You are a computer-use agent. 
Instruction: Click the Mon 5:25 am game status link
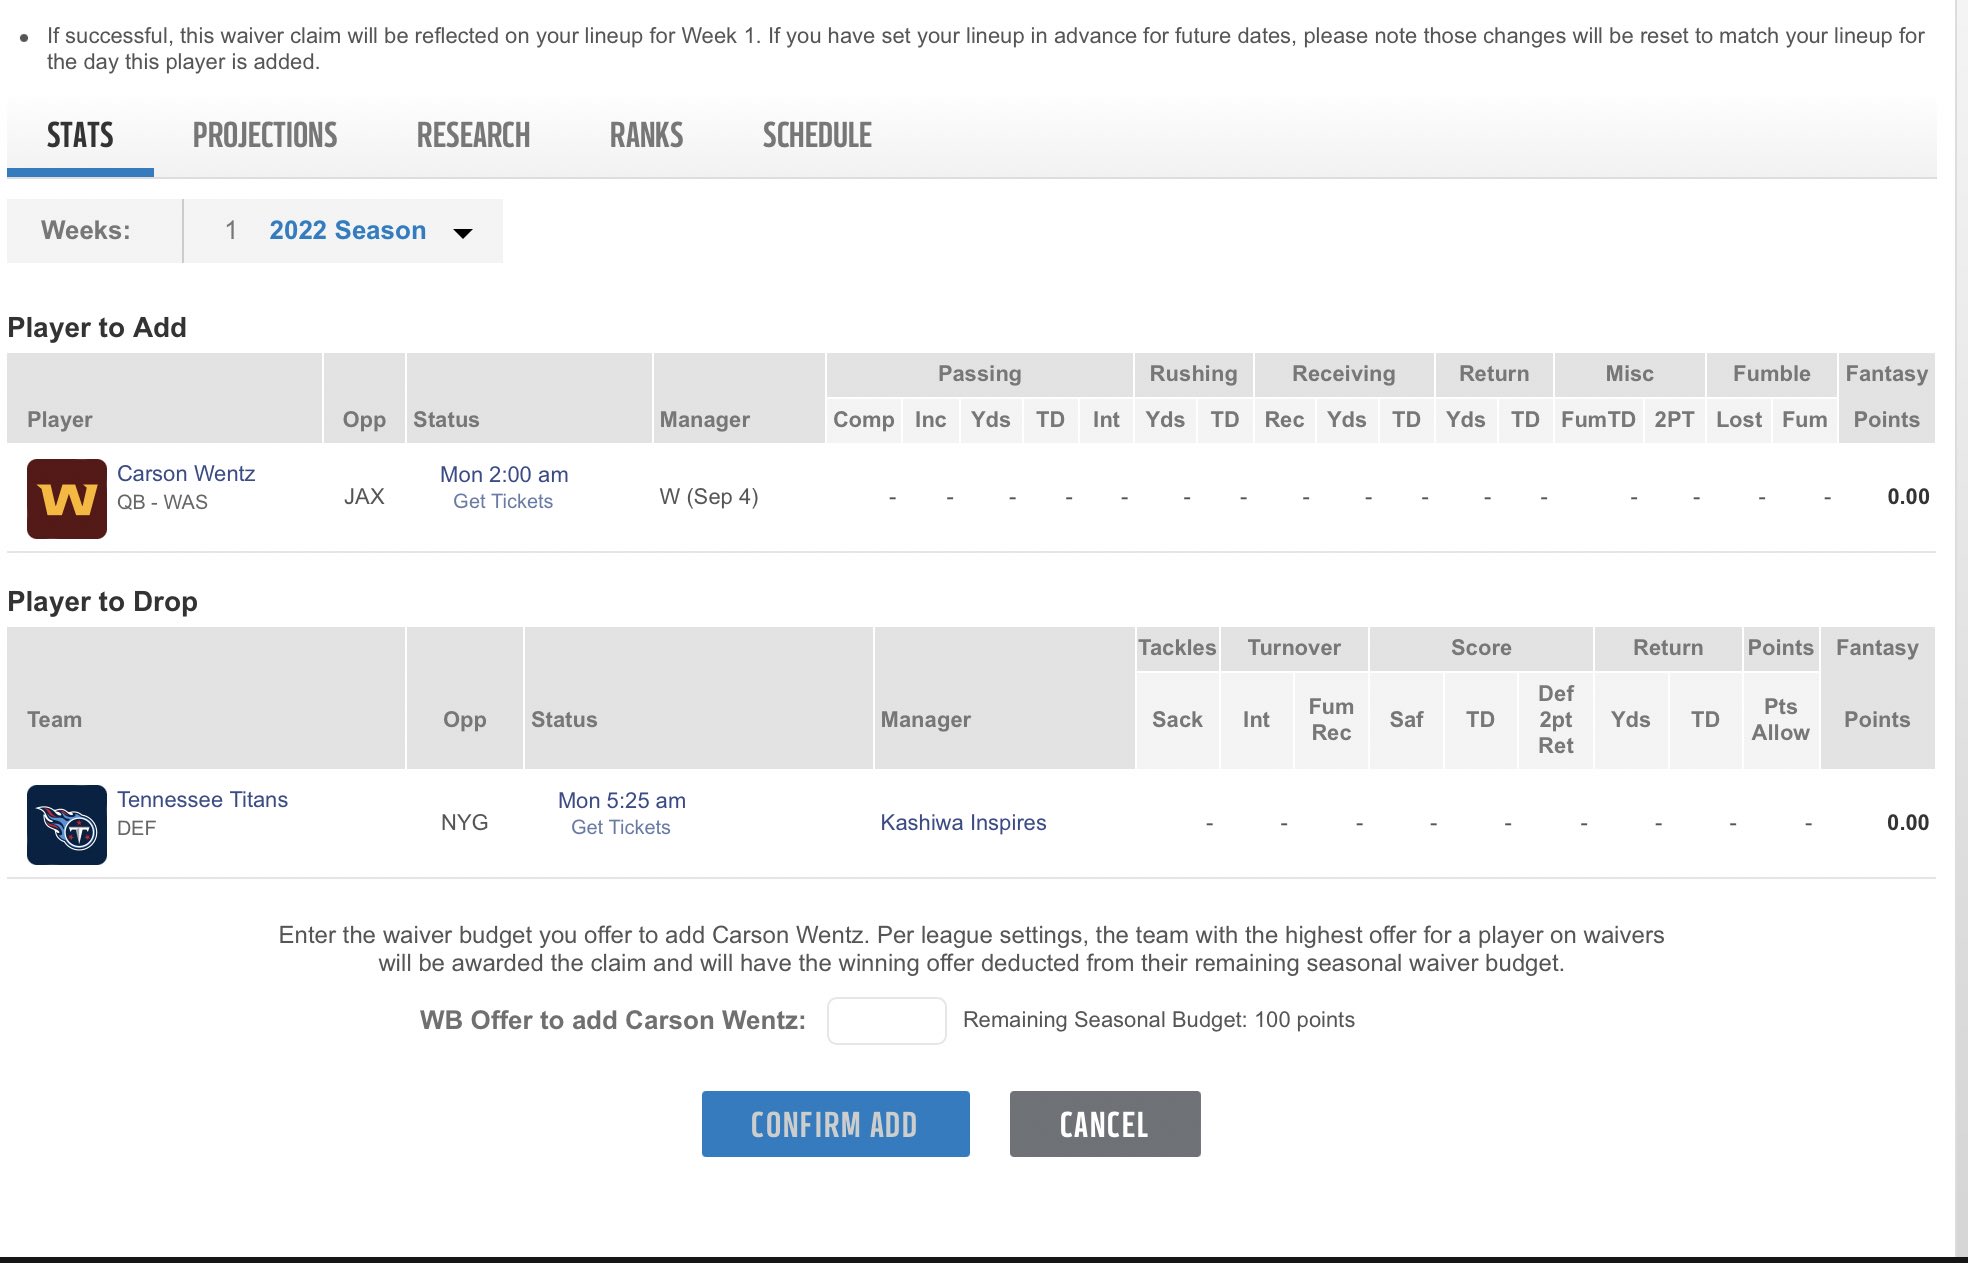(621, 801)
